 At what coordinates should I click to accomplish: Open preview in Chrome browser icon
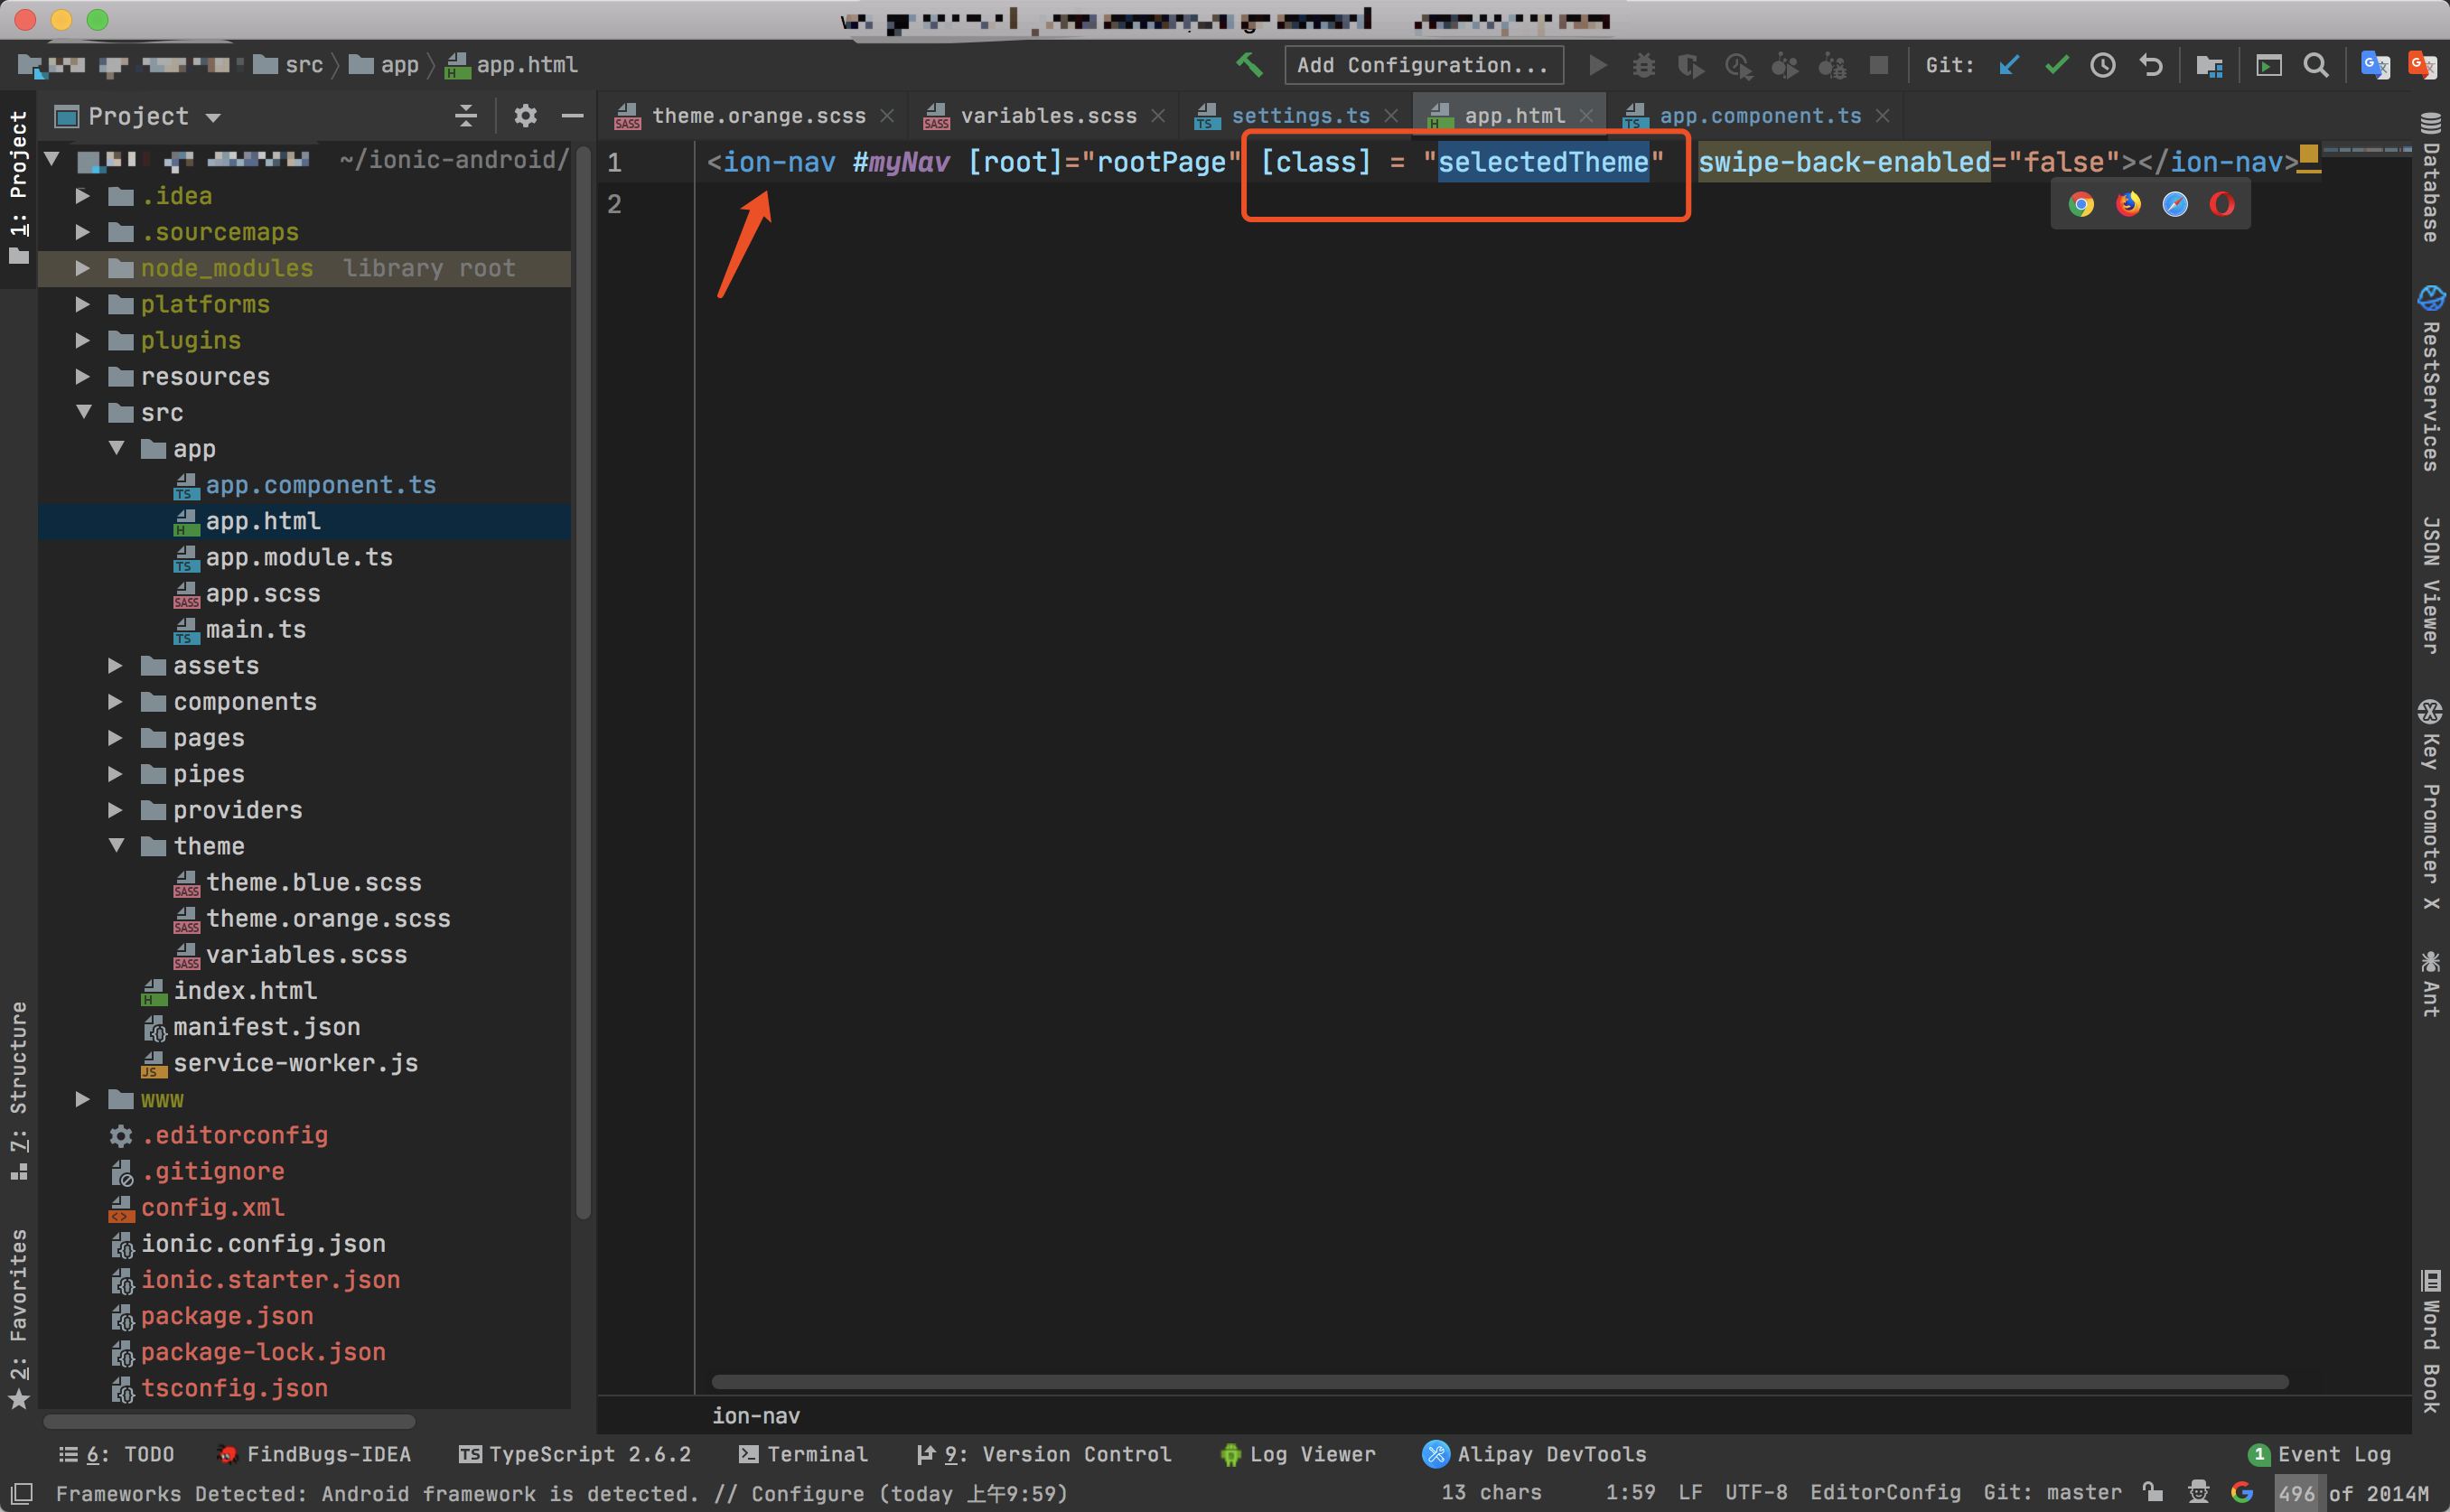click(2081, 204)
